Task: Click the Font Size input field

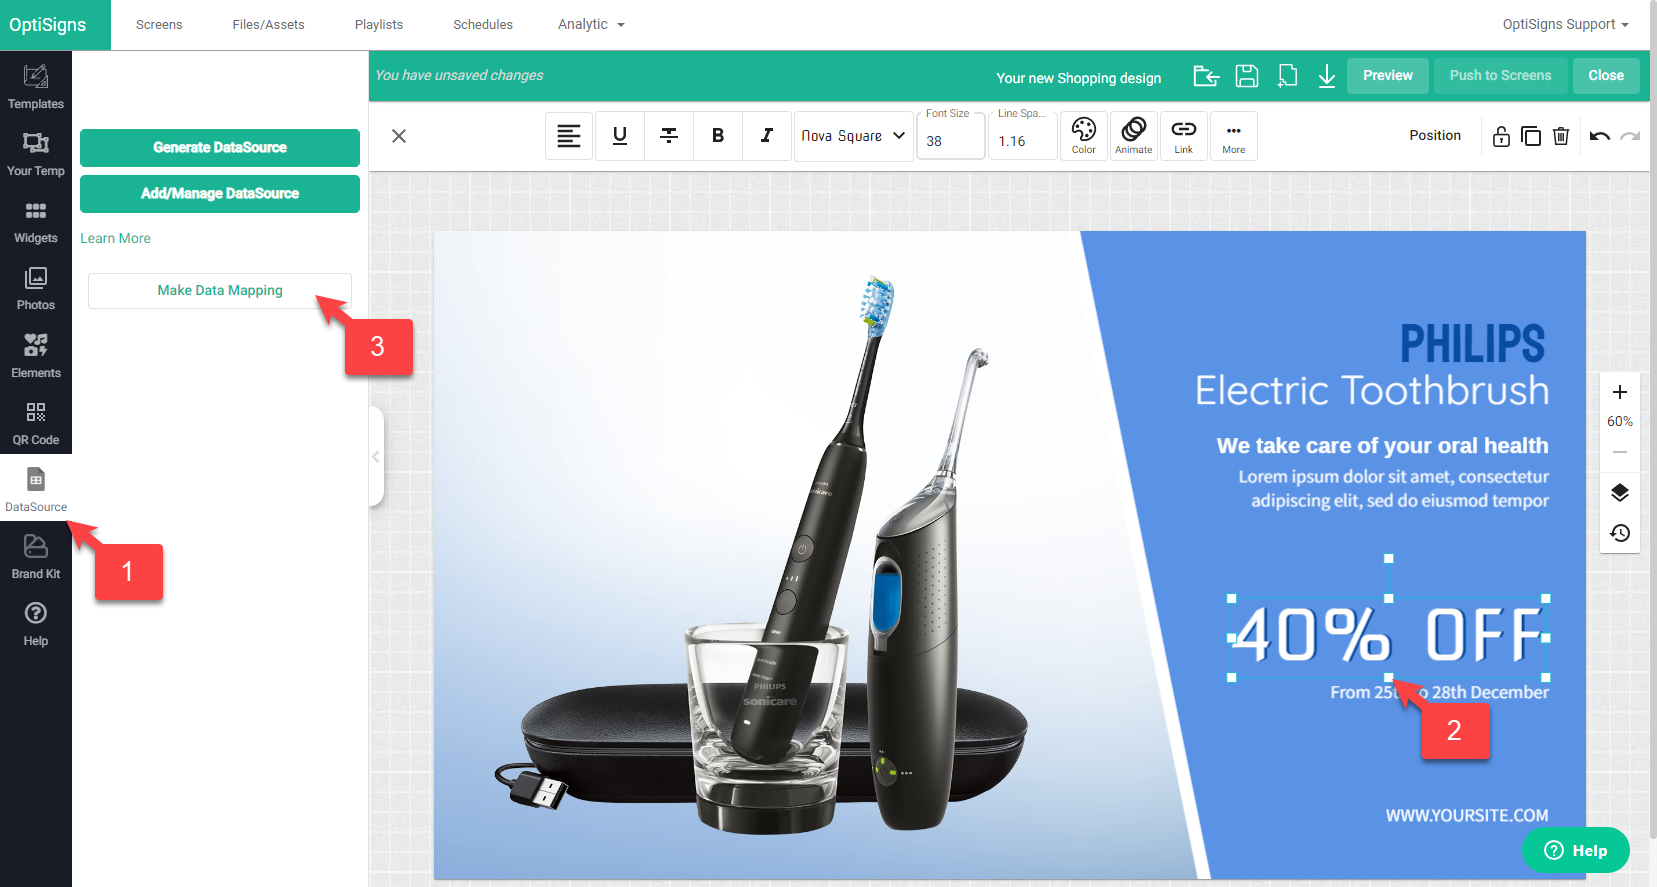Action: (950, 141)
